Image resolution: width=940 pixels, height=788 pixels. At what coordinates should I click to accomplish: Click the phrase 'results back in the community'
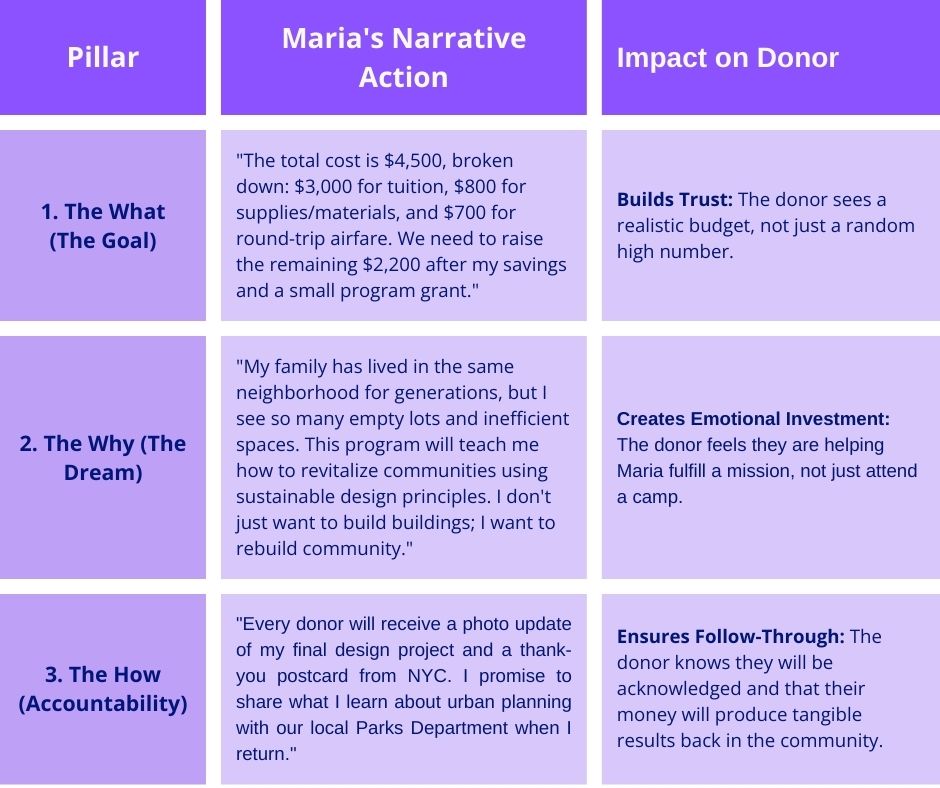click(750, 740)
